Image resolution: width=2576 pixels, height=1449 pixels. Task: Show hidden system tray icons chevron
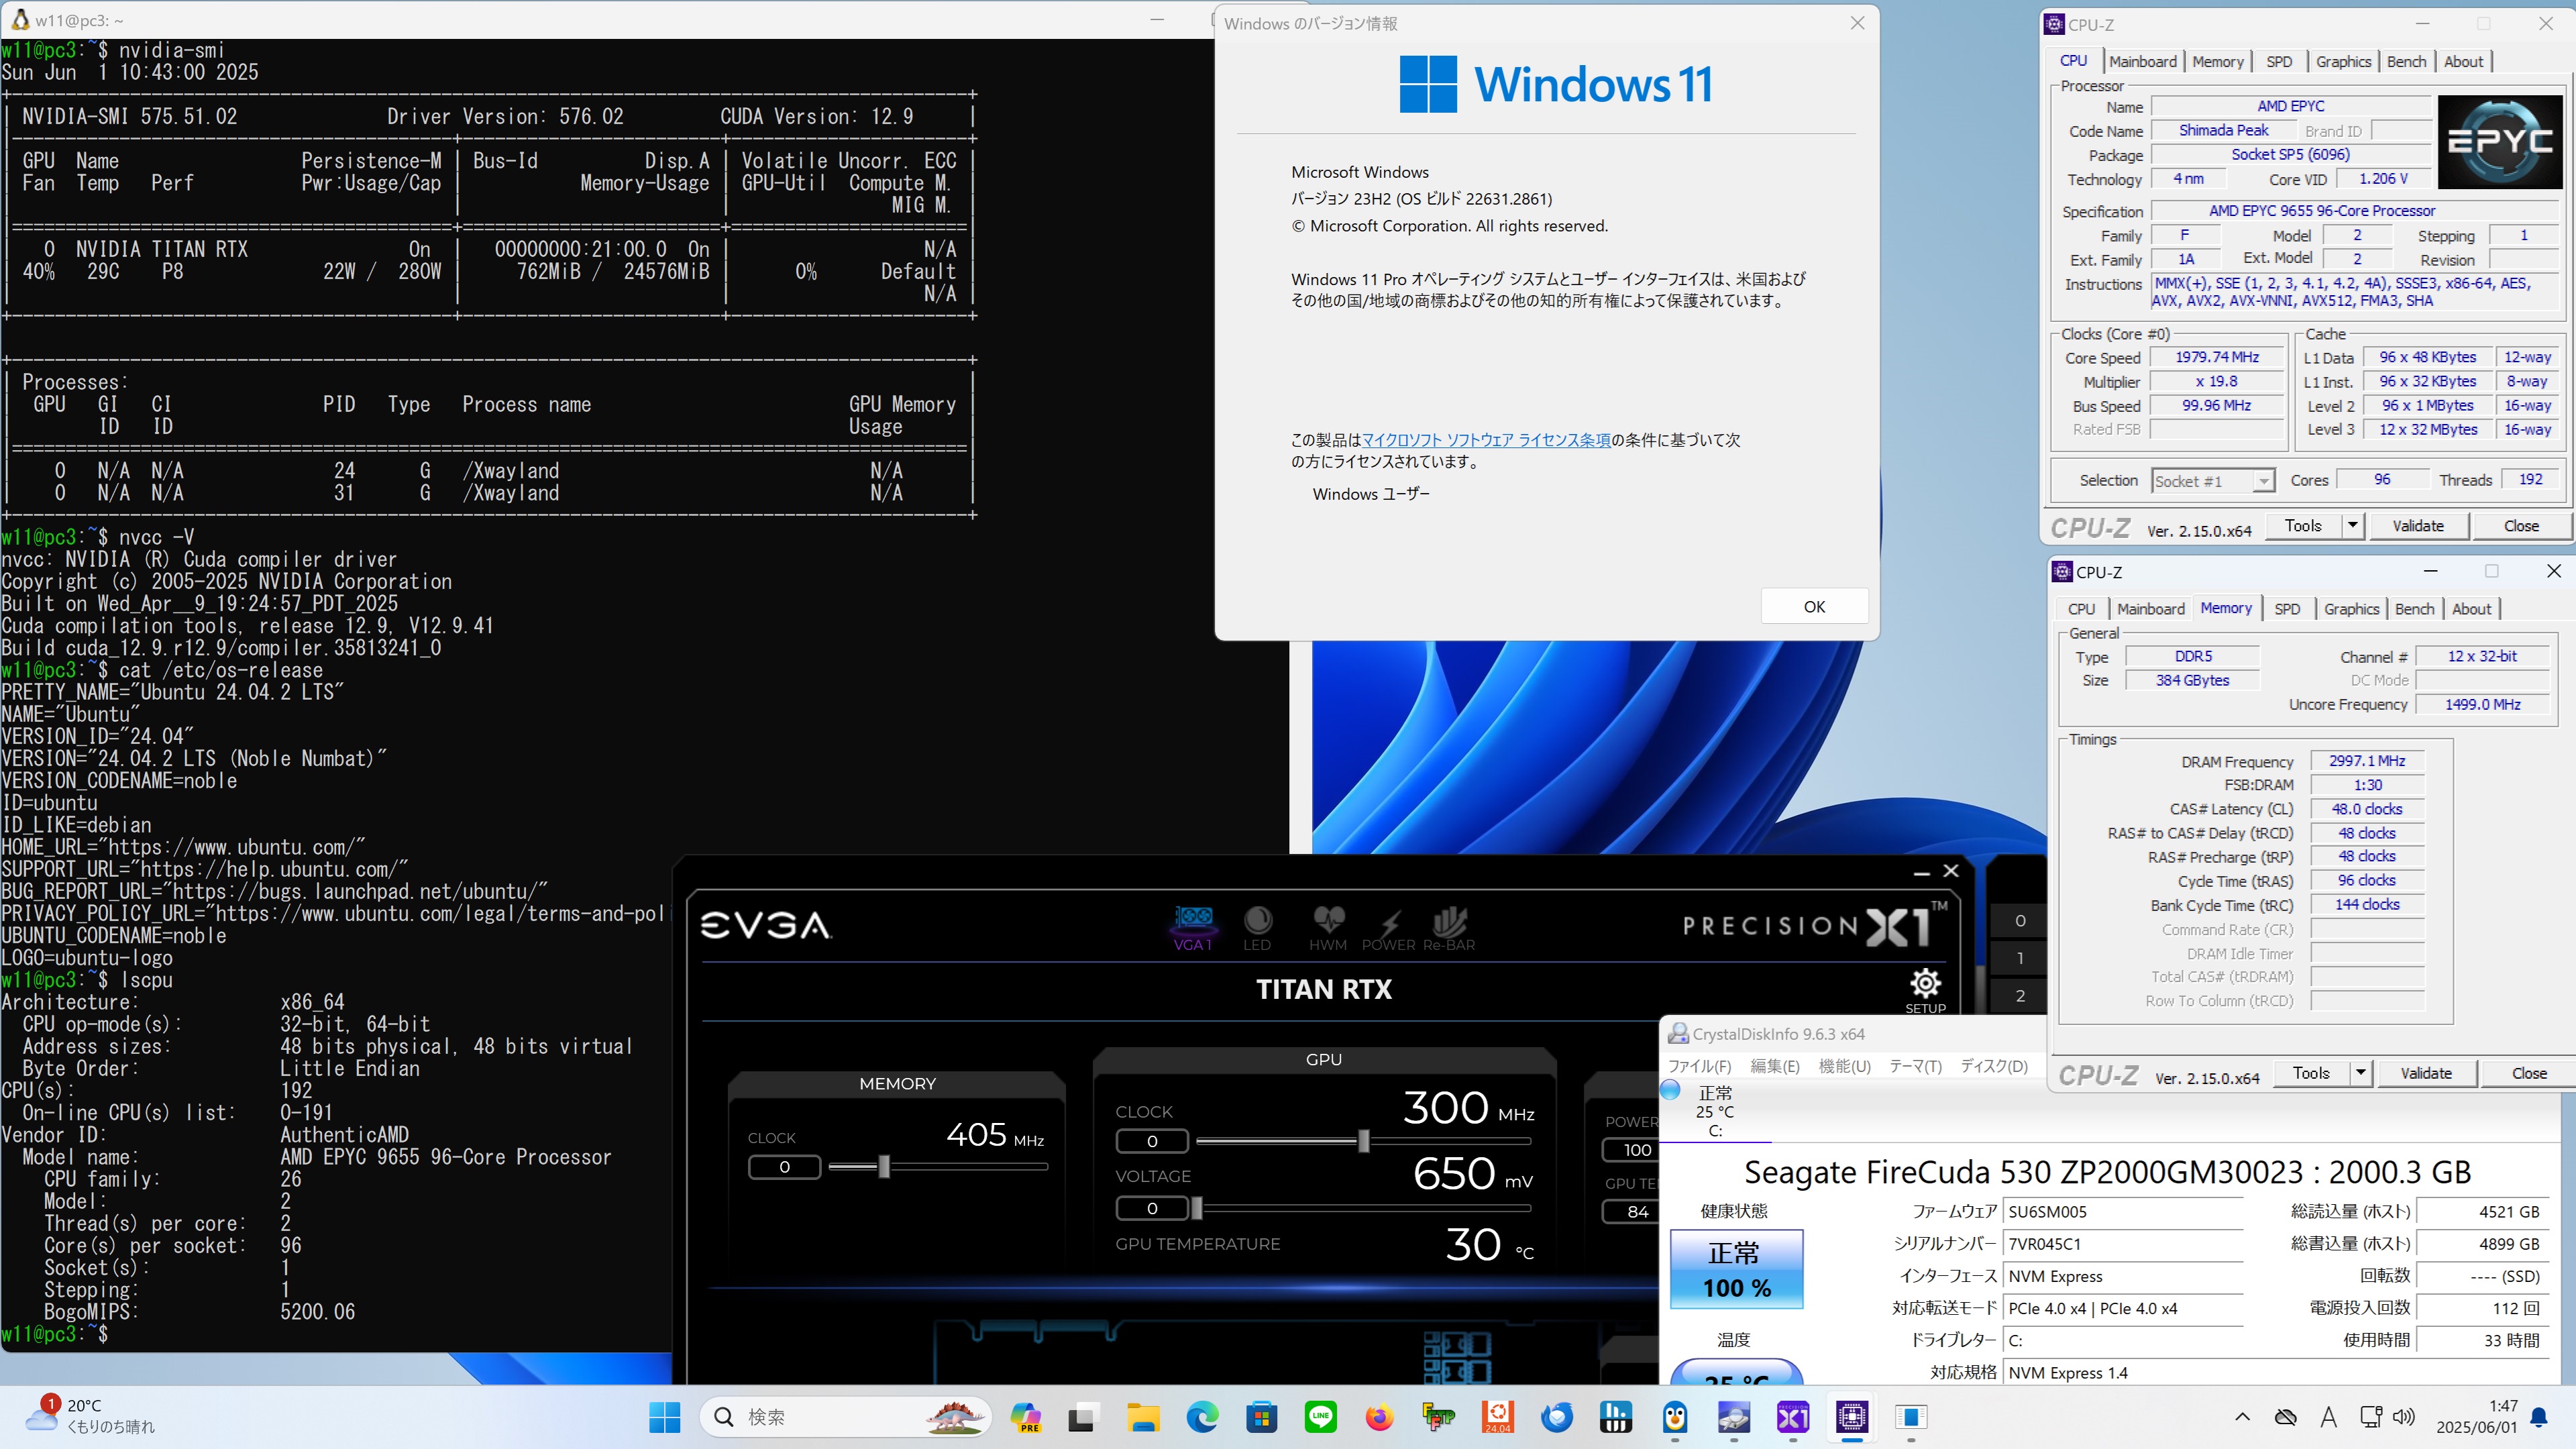(2242, 1417)
